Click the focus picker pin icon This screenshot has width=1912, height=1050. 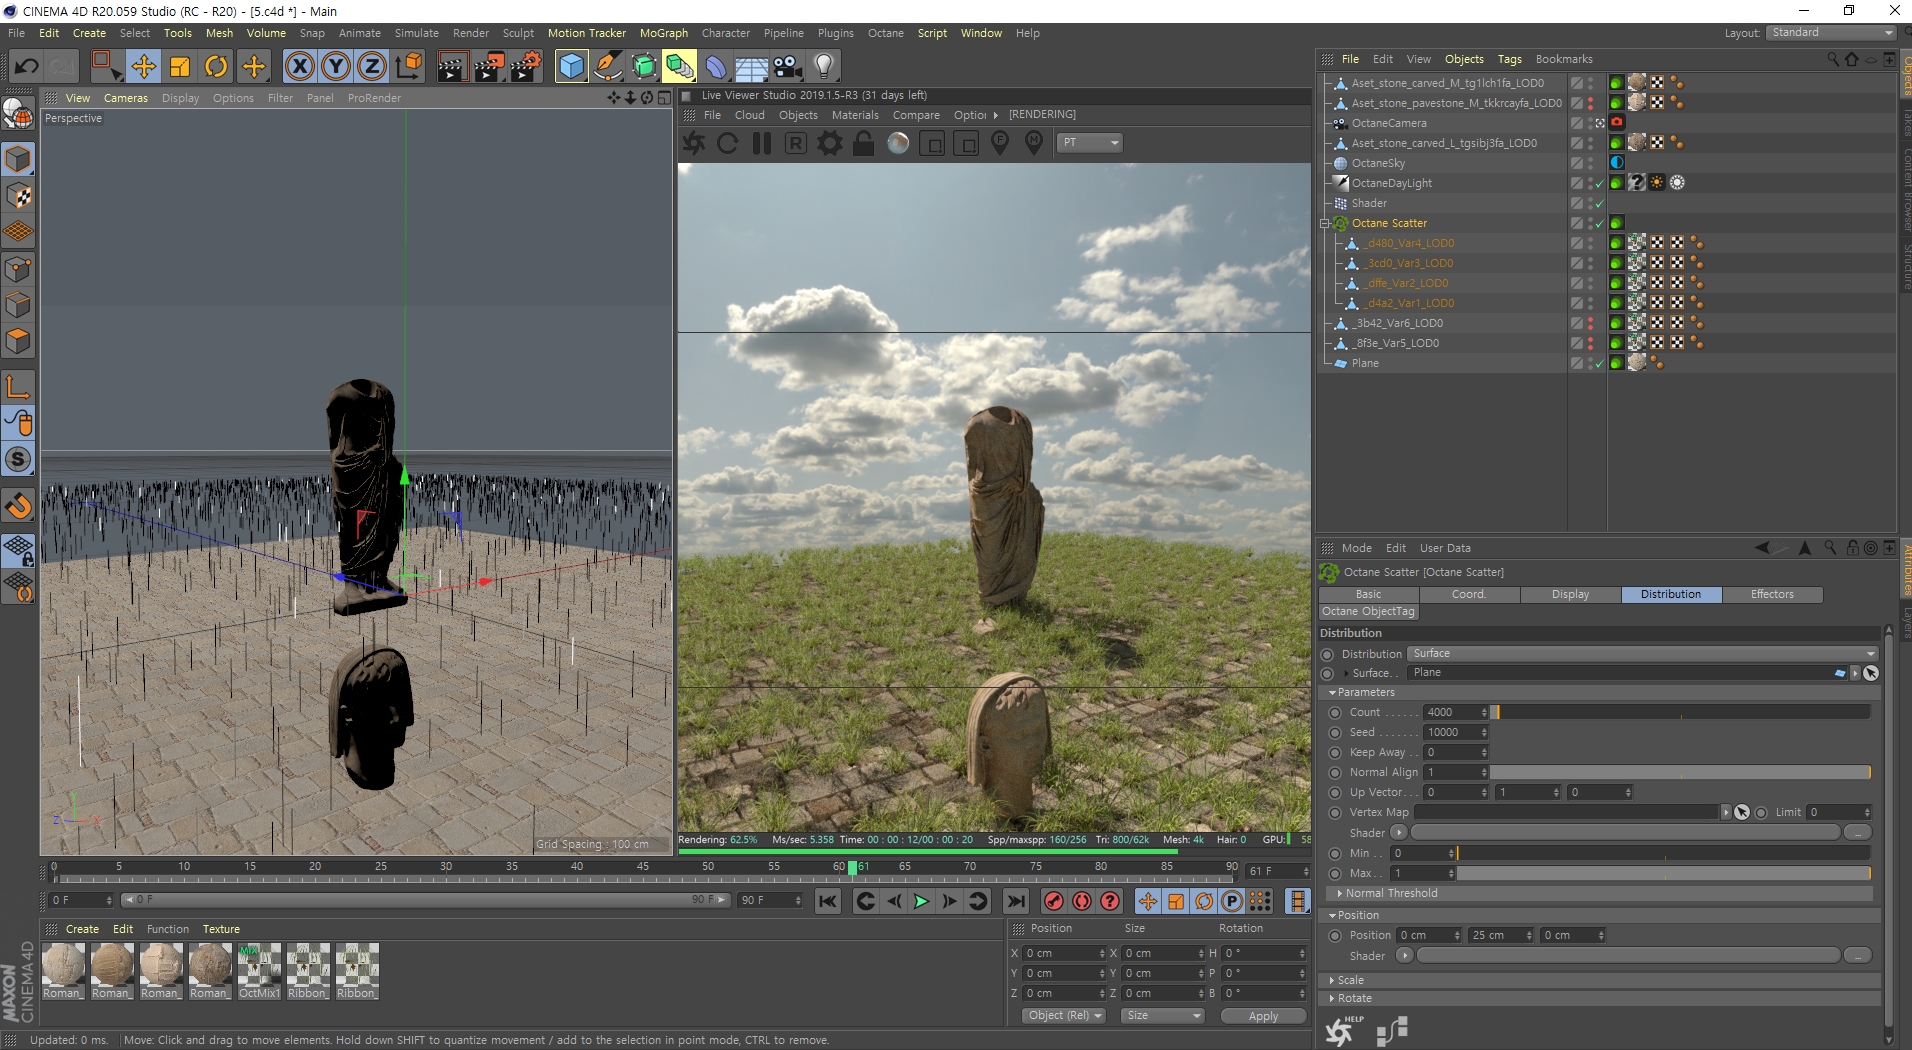pyautogui.click(x=1000, y=143)
